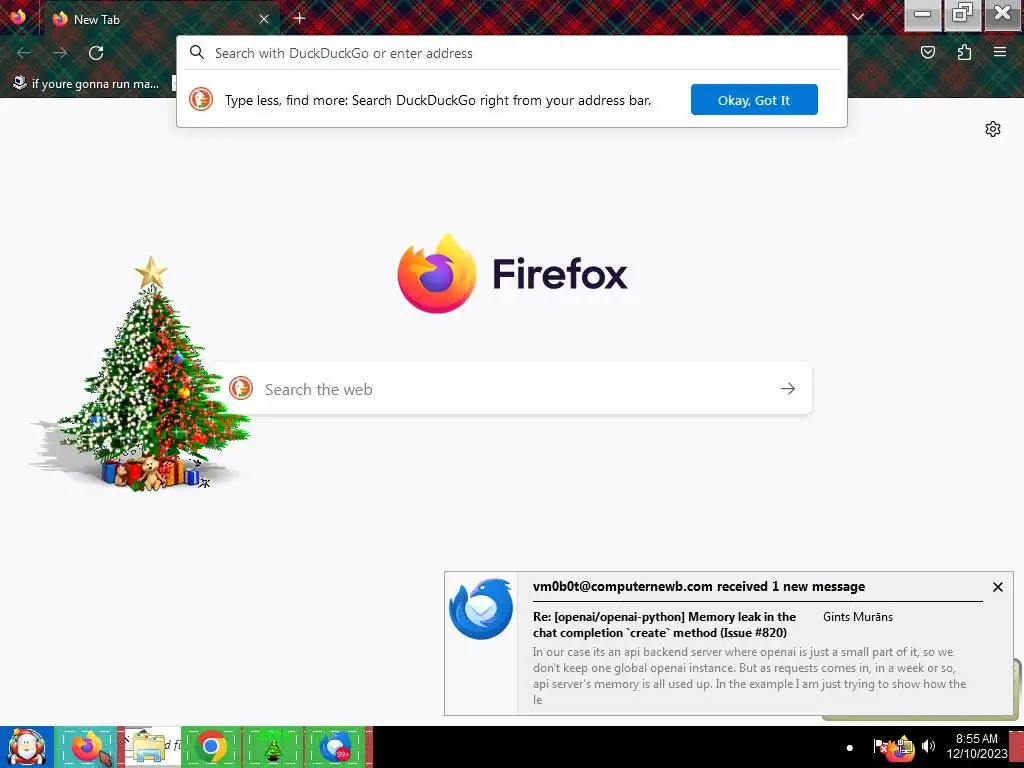Dismiss the Thunderbird new message notification

click(x=997, y=587)
